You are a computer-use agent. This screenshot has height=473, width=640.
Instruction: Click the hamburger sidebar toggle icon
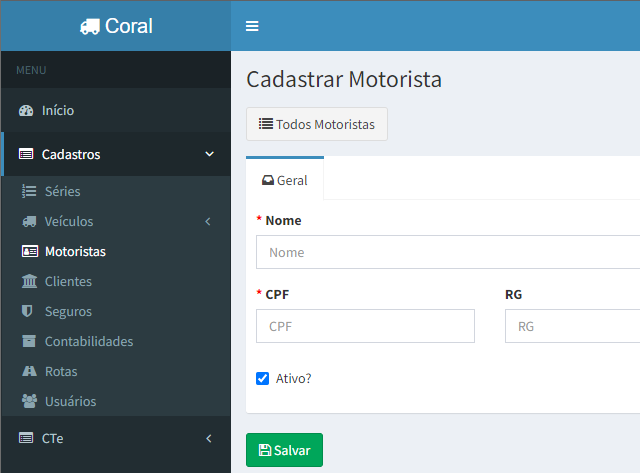(252, 26)
